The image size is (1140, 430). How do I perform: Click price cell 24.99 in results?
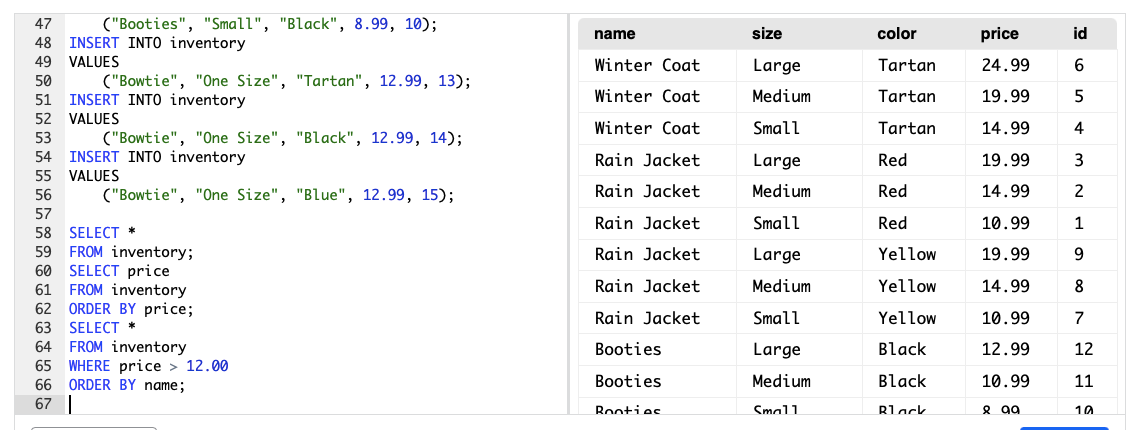[x=1005, y=65]
